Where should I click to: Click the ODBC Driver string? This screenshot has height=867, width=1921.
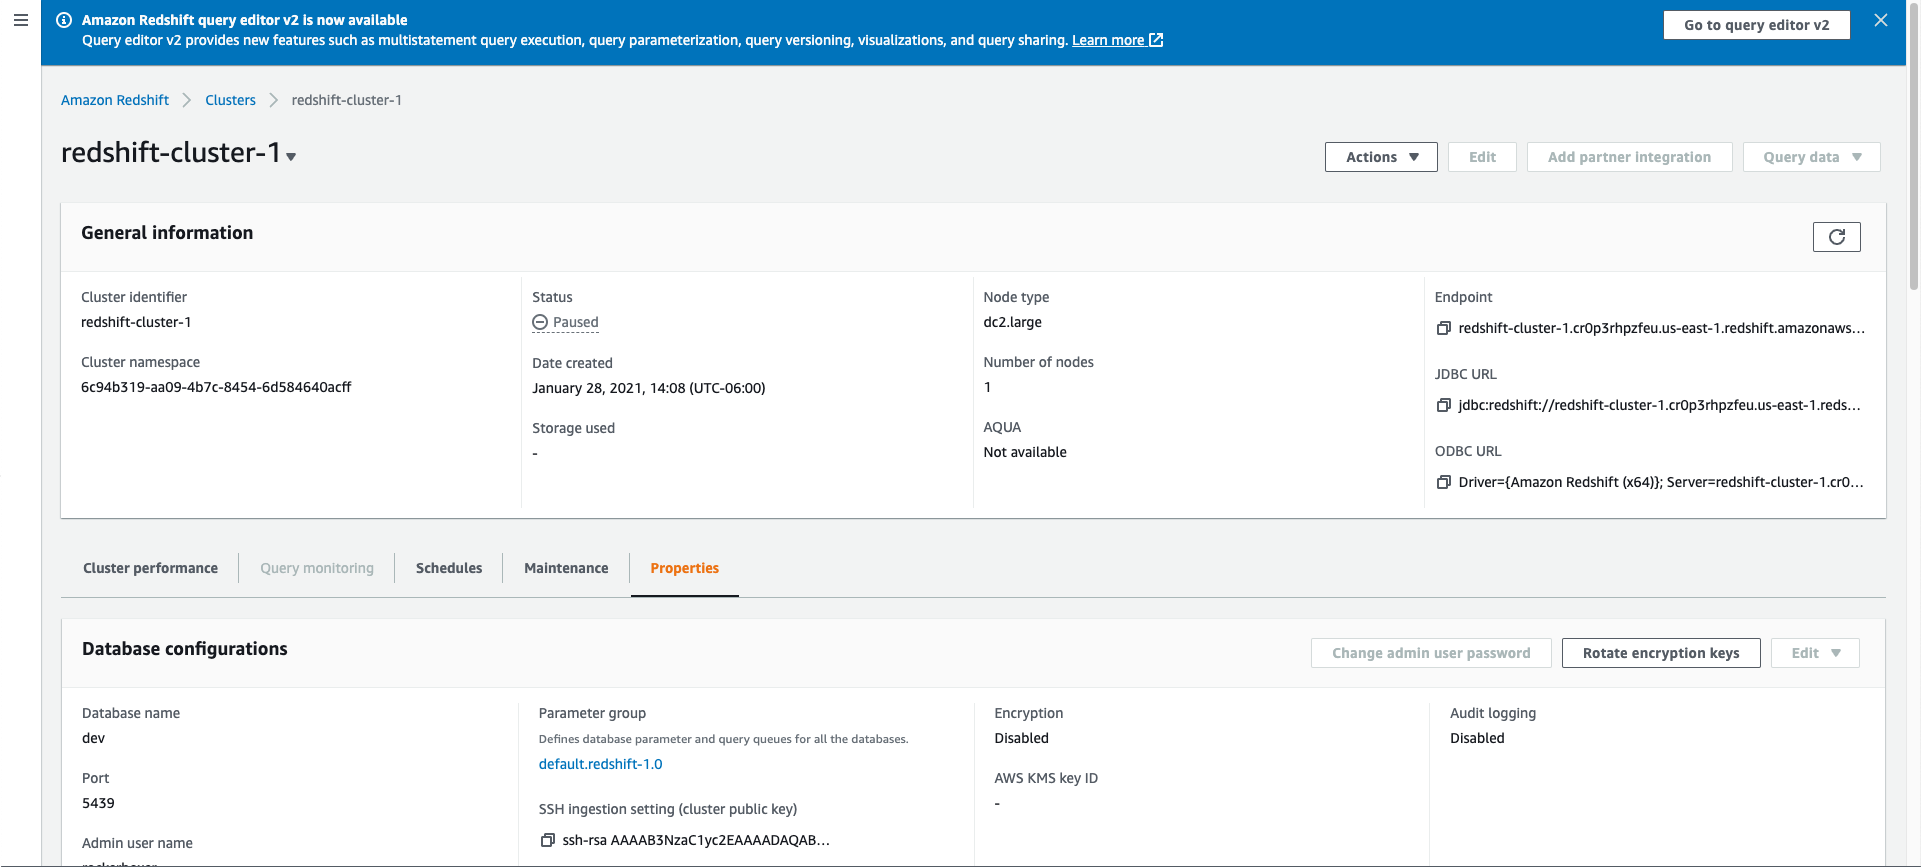click(1661, 482)
